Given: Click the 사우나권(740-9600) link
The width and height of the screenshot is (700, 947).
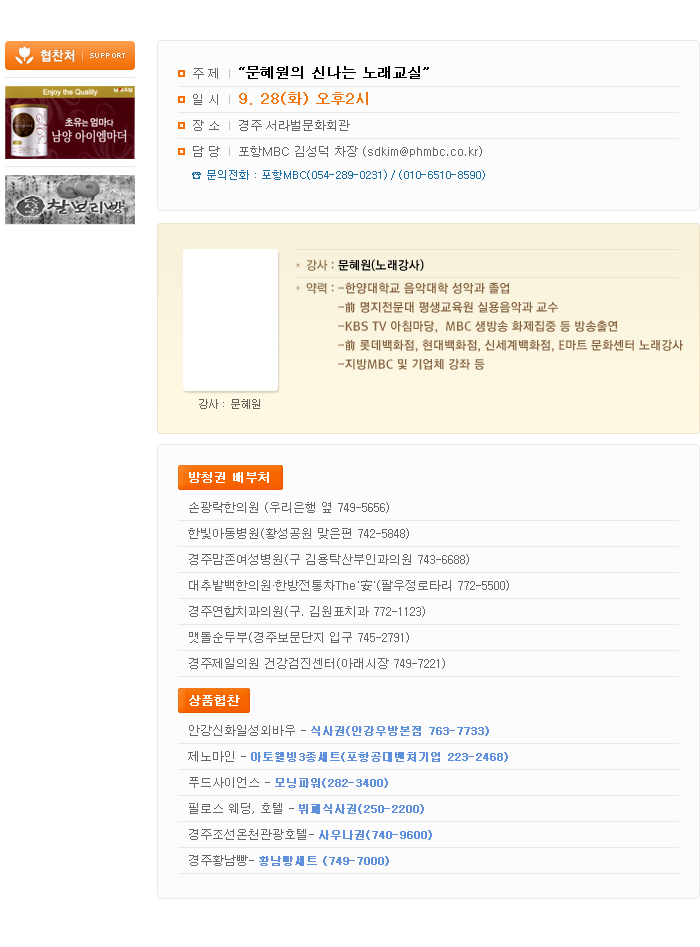Looking at the screenshot, I should (376, 835).
